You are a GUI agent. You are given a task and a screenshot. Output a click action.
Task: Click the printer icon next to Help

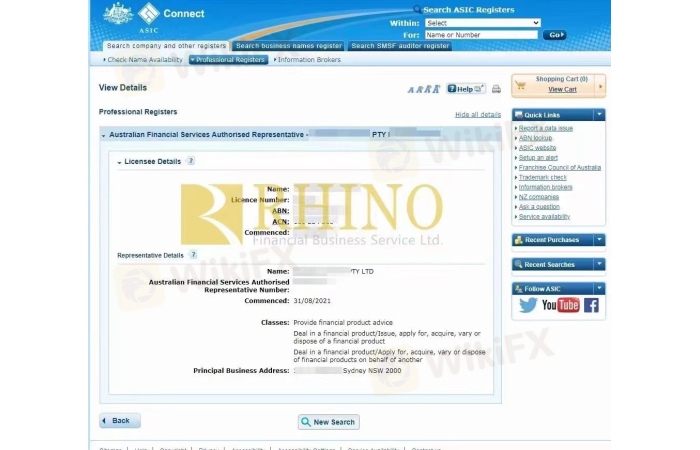pyautogui.click(x=496, y=89)
